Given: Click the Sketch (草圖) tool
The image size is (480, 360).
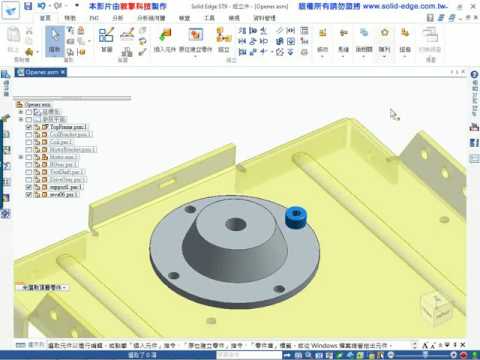Looking at the screenshot, I should [x=106, y=40].
